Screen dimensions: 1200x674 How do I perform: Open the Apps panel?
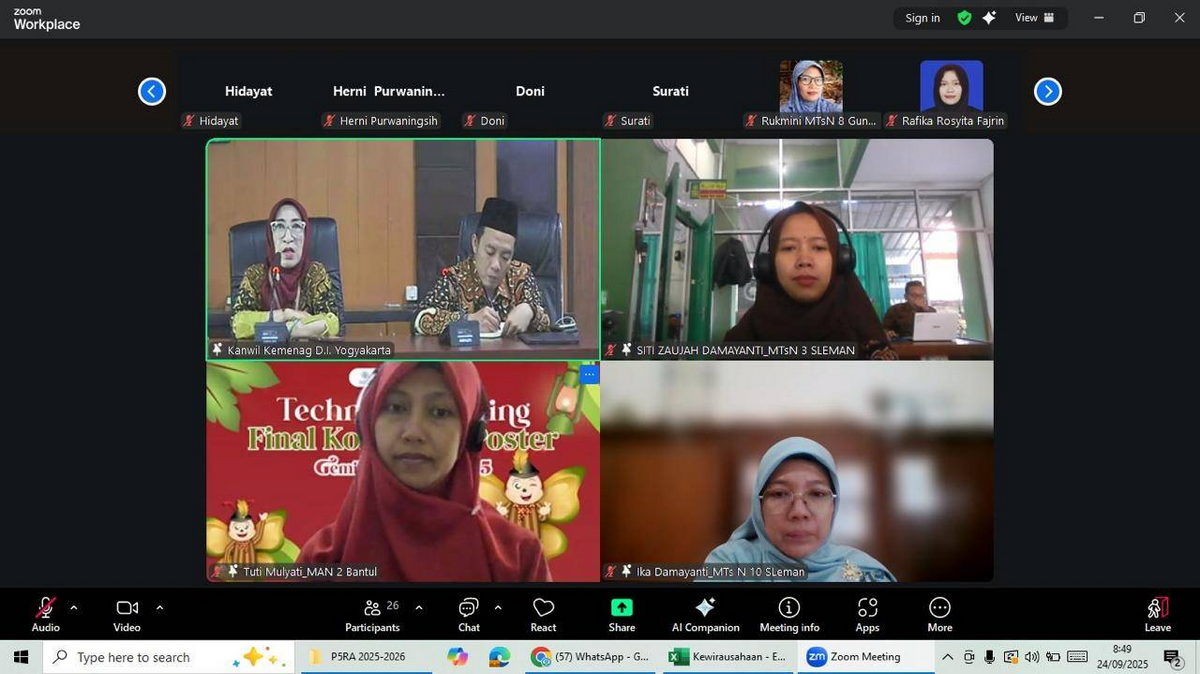tap(867, 614)
